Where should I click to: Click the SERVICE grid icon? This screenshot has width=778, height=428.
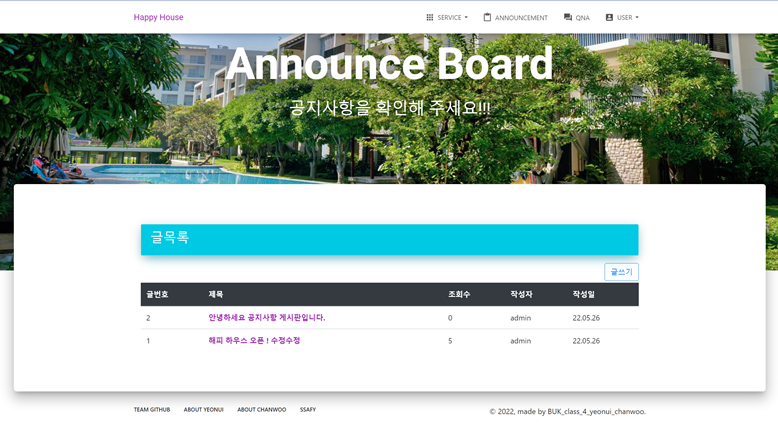tap(430, 17)
